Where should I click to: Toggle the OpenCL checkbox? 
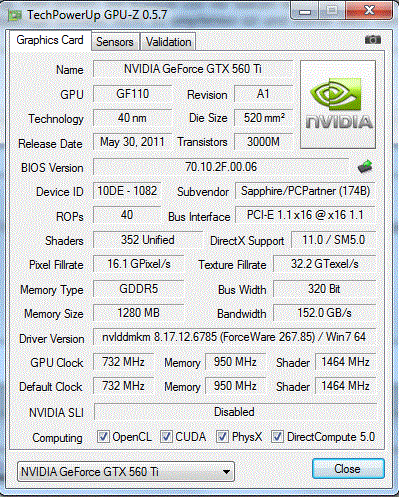pos(103,436)
